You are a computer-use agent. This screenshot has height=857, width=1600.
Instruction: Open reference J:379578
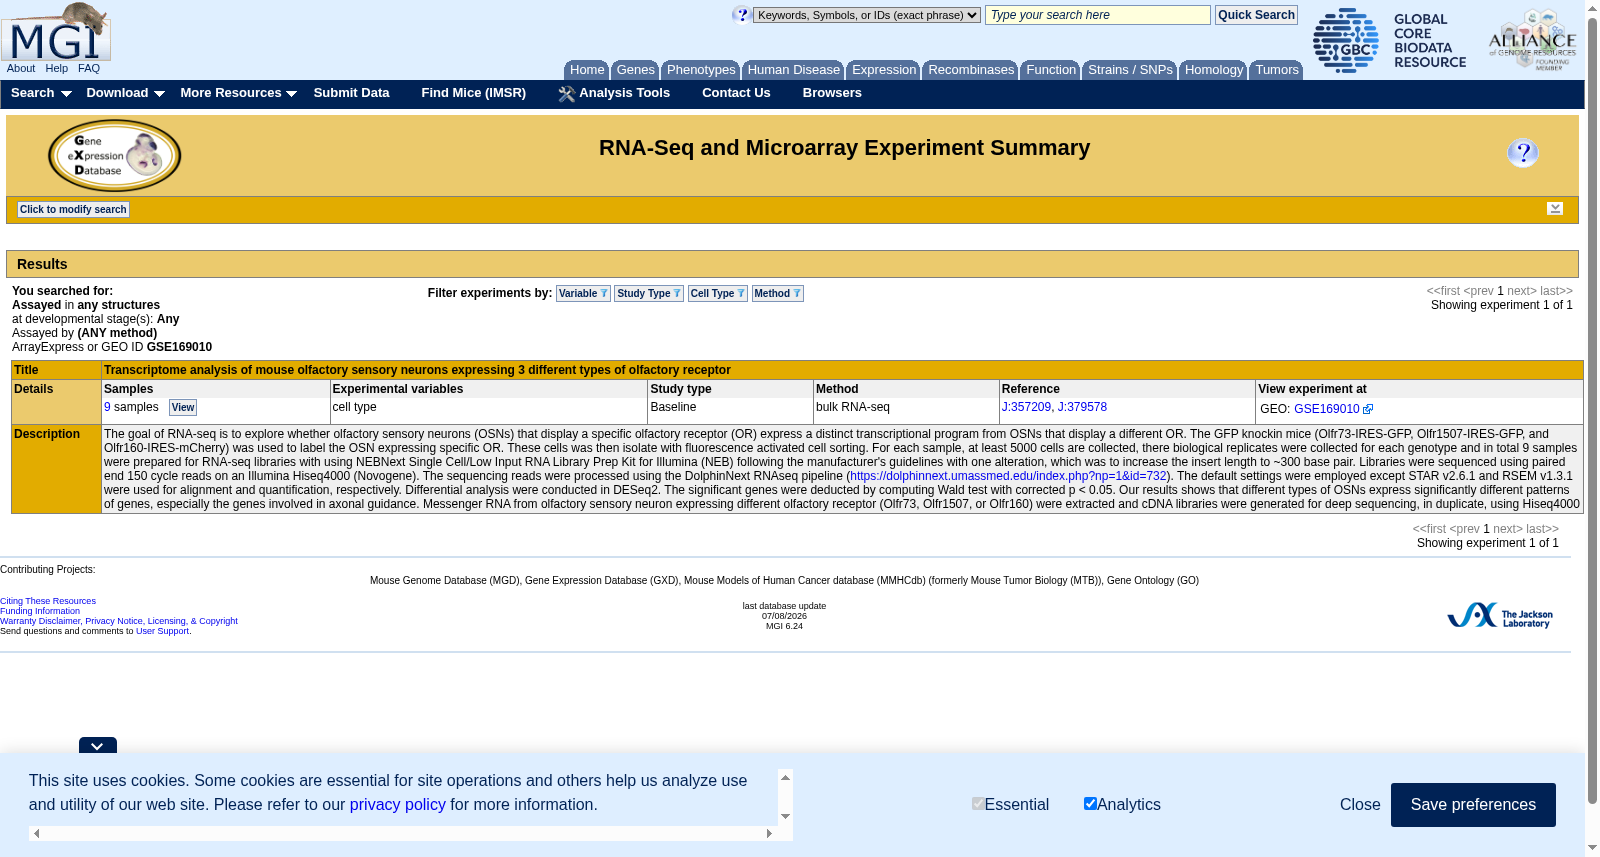(x=1082, y=407)
